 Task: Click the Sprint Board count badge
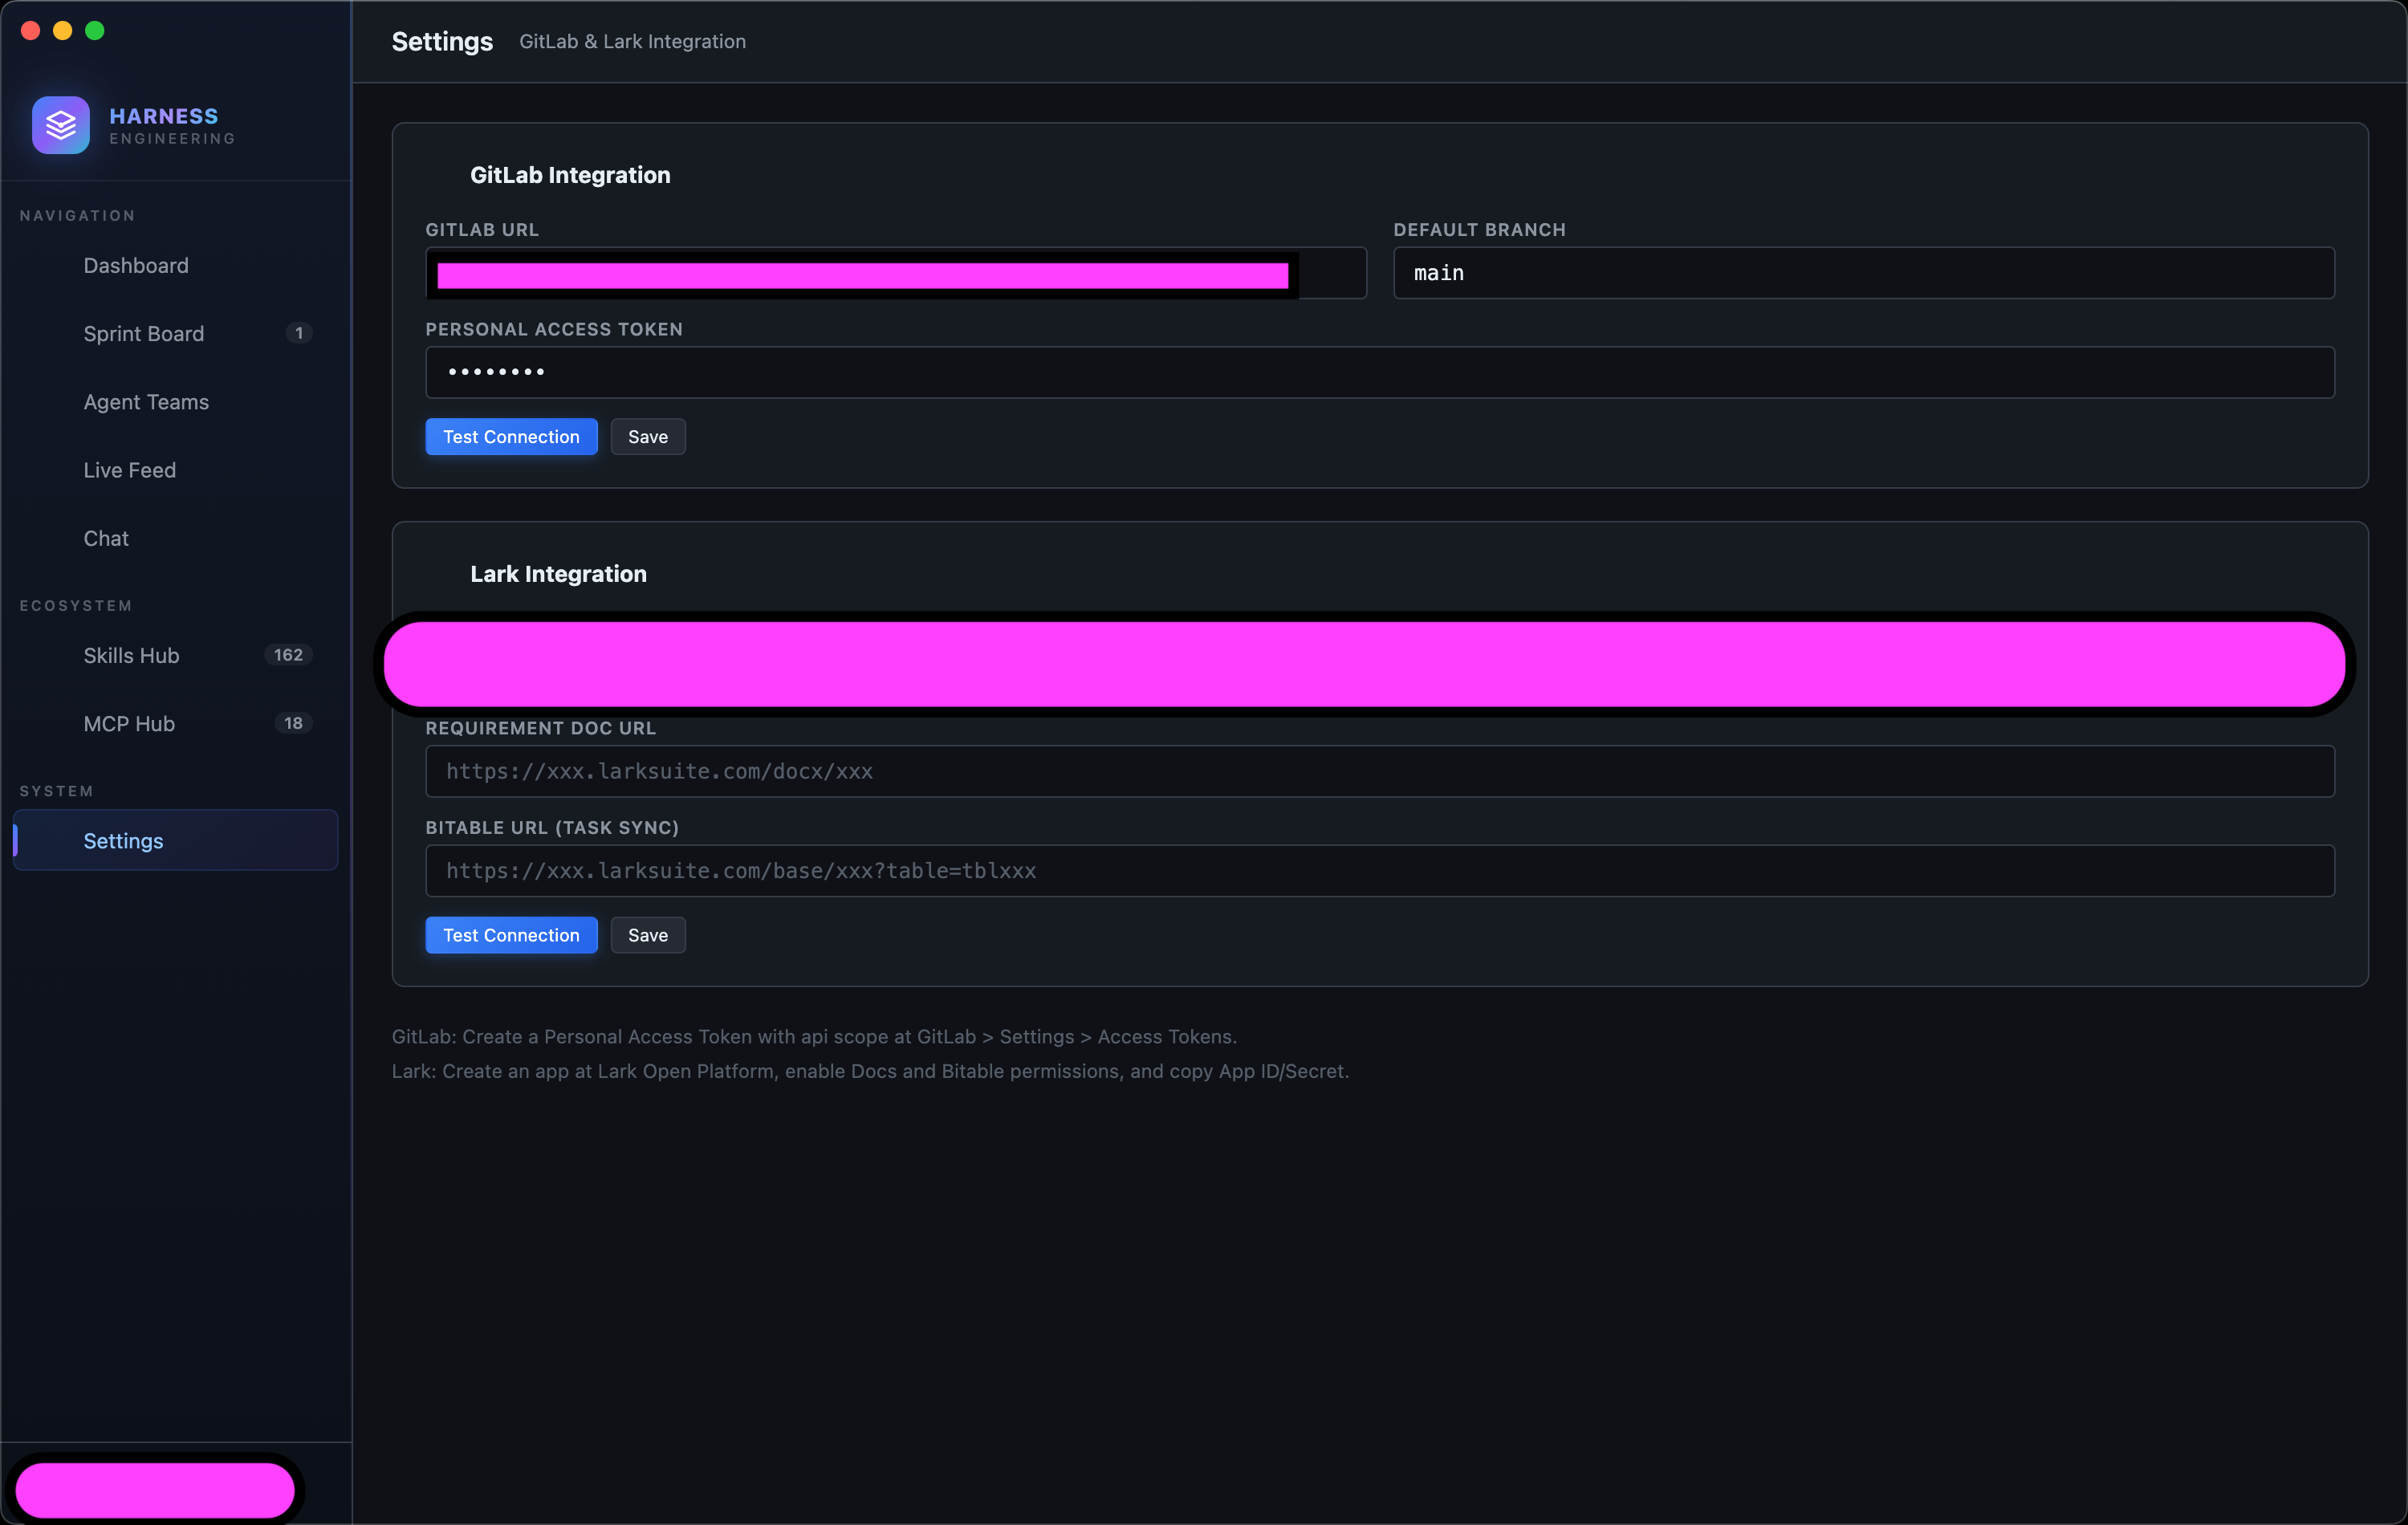tap(298, 333)
